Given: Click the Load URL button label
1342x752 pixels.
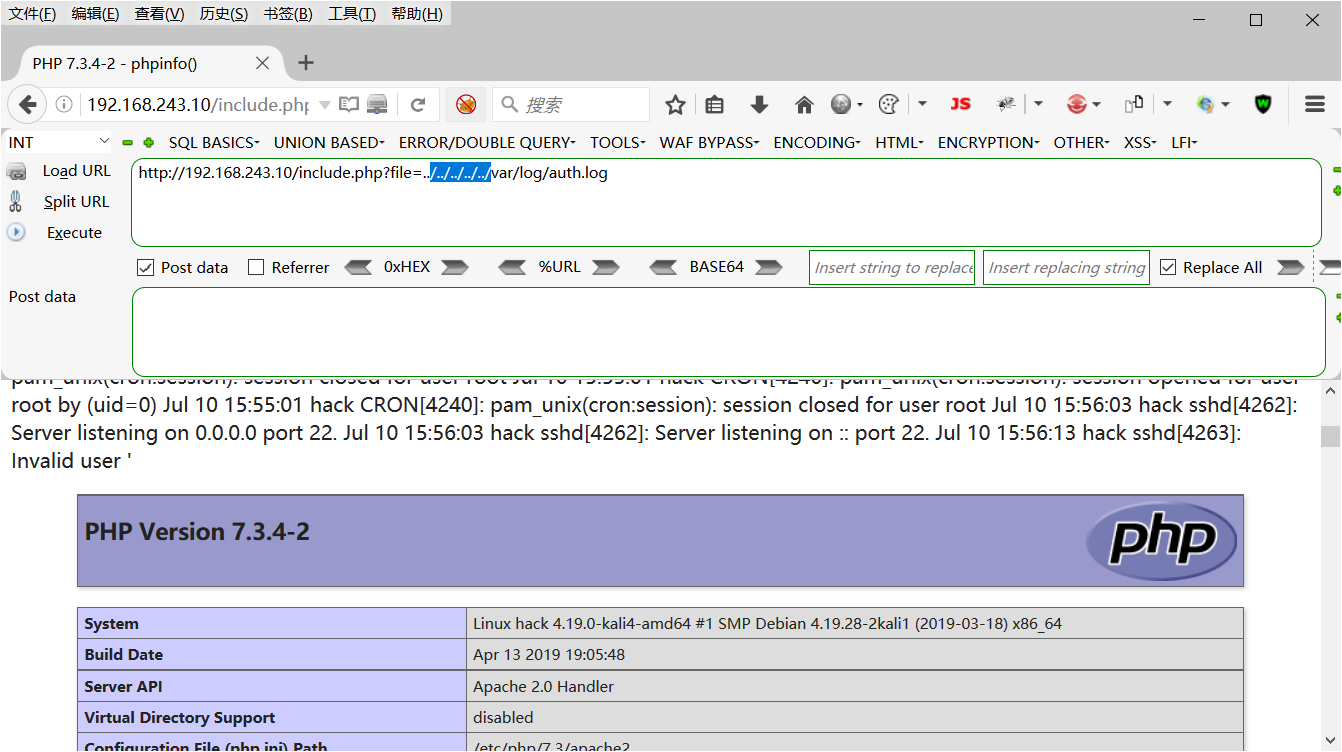Looking at the screenshot, I should (x=77, y=171).
